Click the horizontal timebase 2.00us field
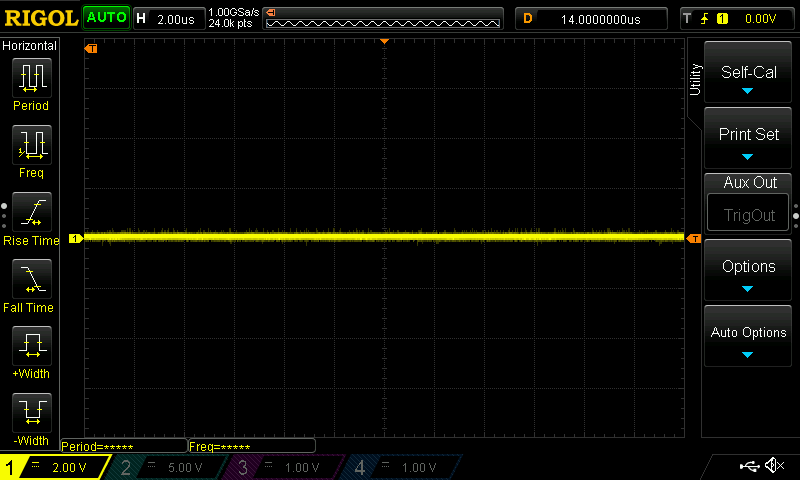Screen dimensions: 800x480 169,19
